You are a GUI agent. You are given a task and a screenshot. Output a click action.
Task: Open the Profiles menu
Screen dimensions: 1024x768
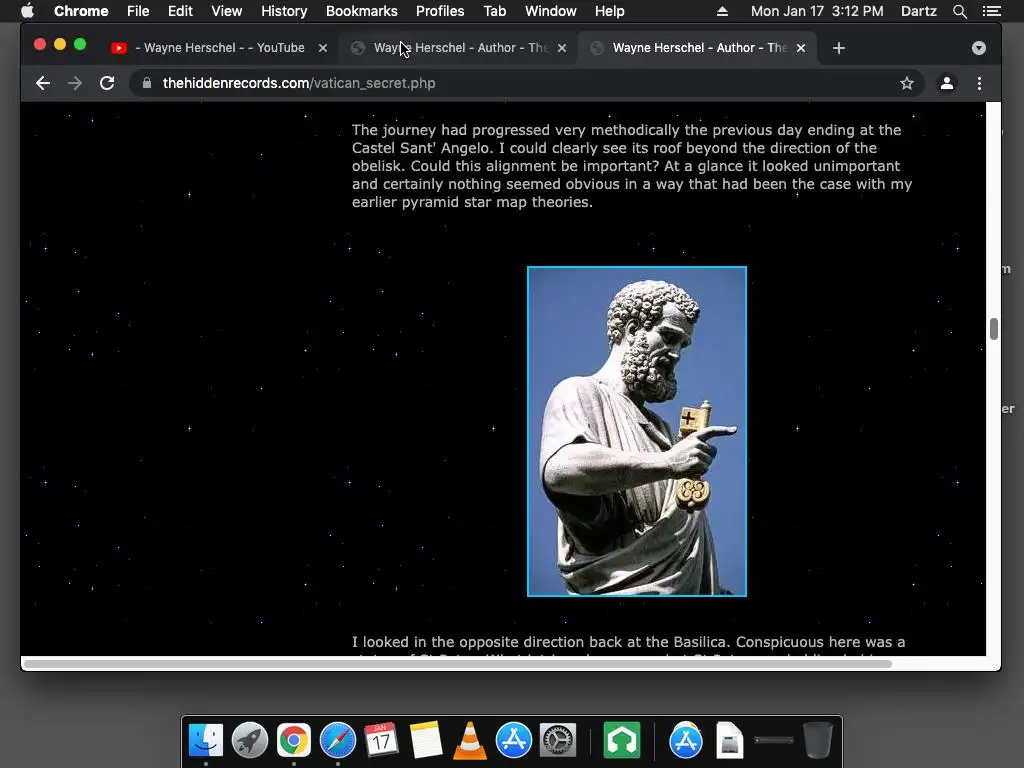pos(440,11)
